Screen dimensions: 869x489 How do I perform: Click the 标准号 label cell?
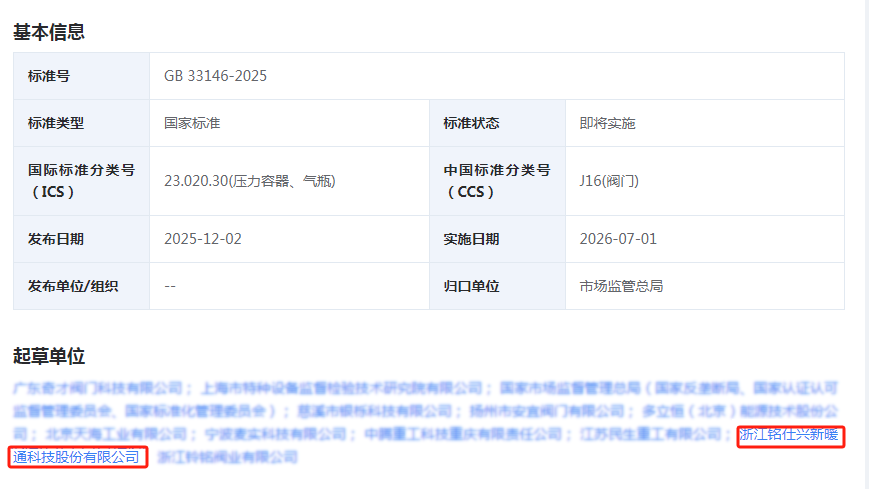81,77
